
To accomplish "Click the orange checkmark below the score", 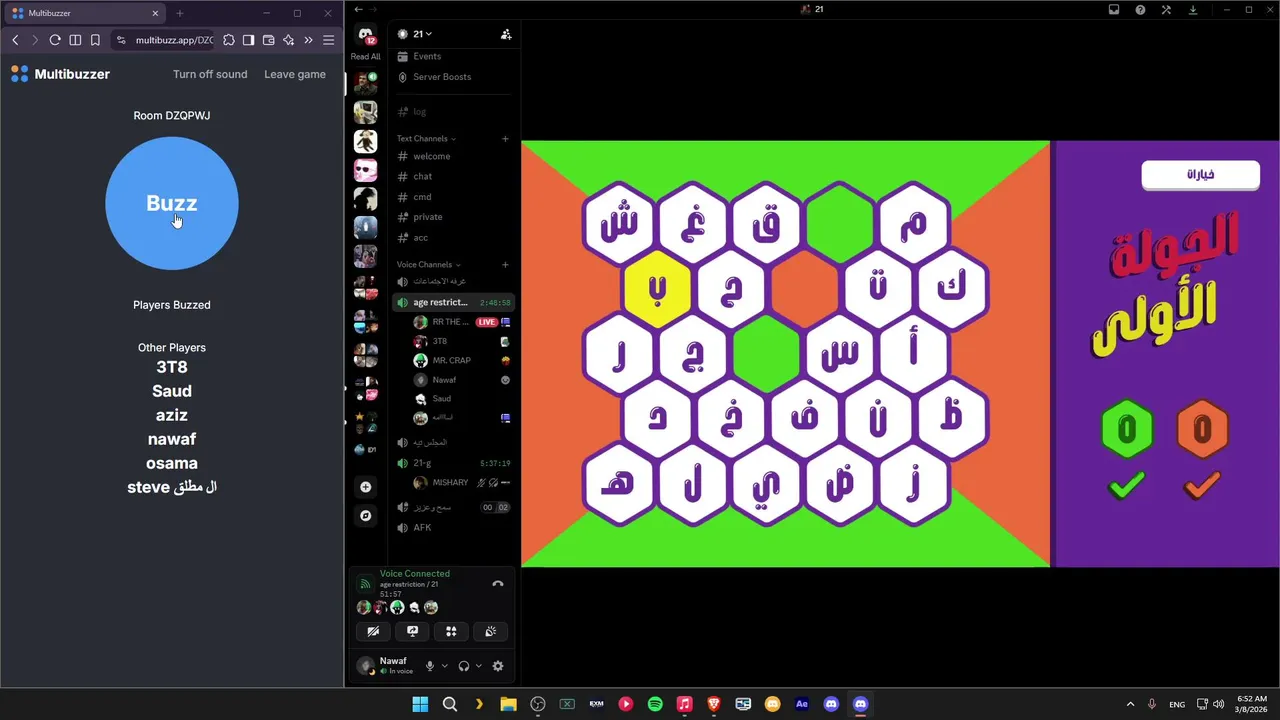I will [1203, 487].
